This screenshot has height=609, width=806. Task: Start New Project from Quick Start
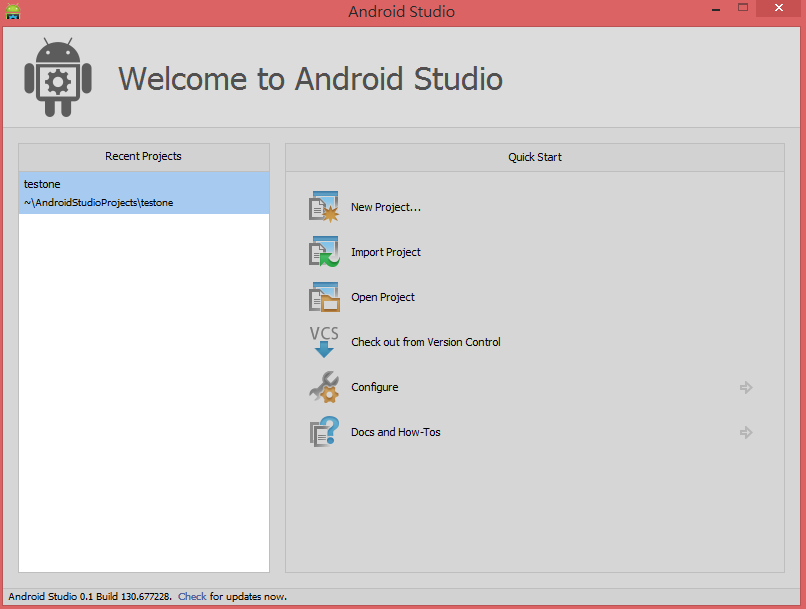386,206
